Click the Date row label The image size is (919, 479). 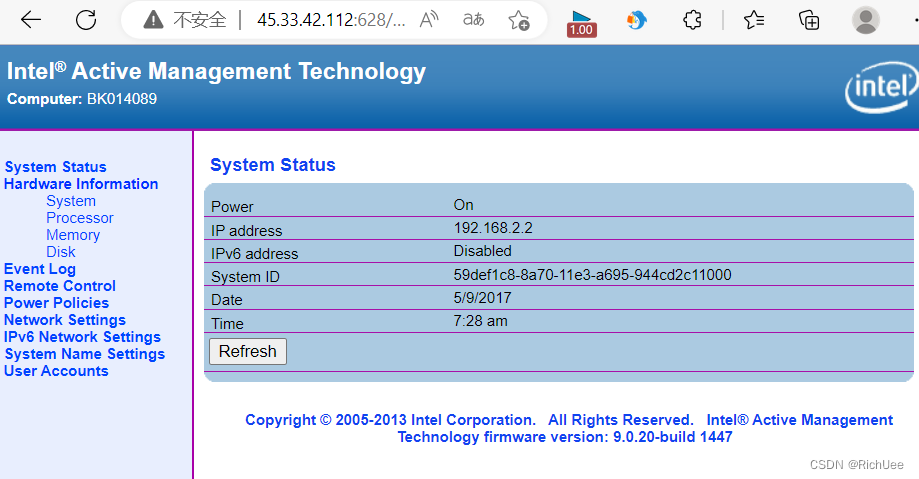point(227,300)
